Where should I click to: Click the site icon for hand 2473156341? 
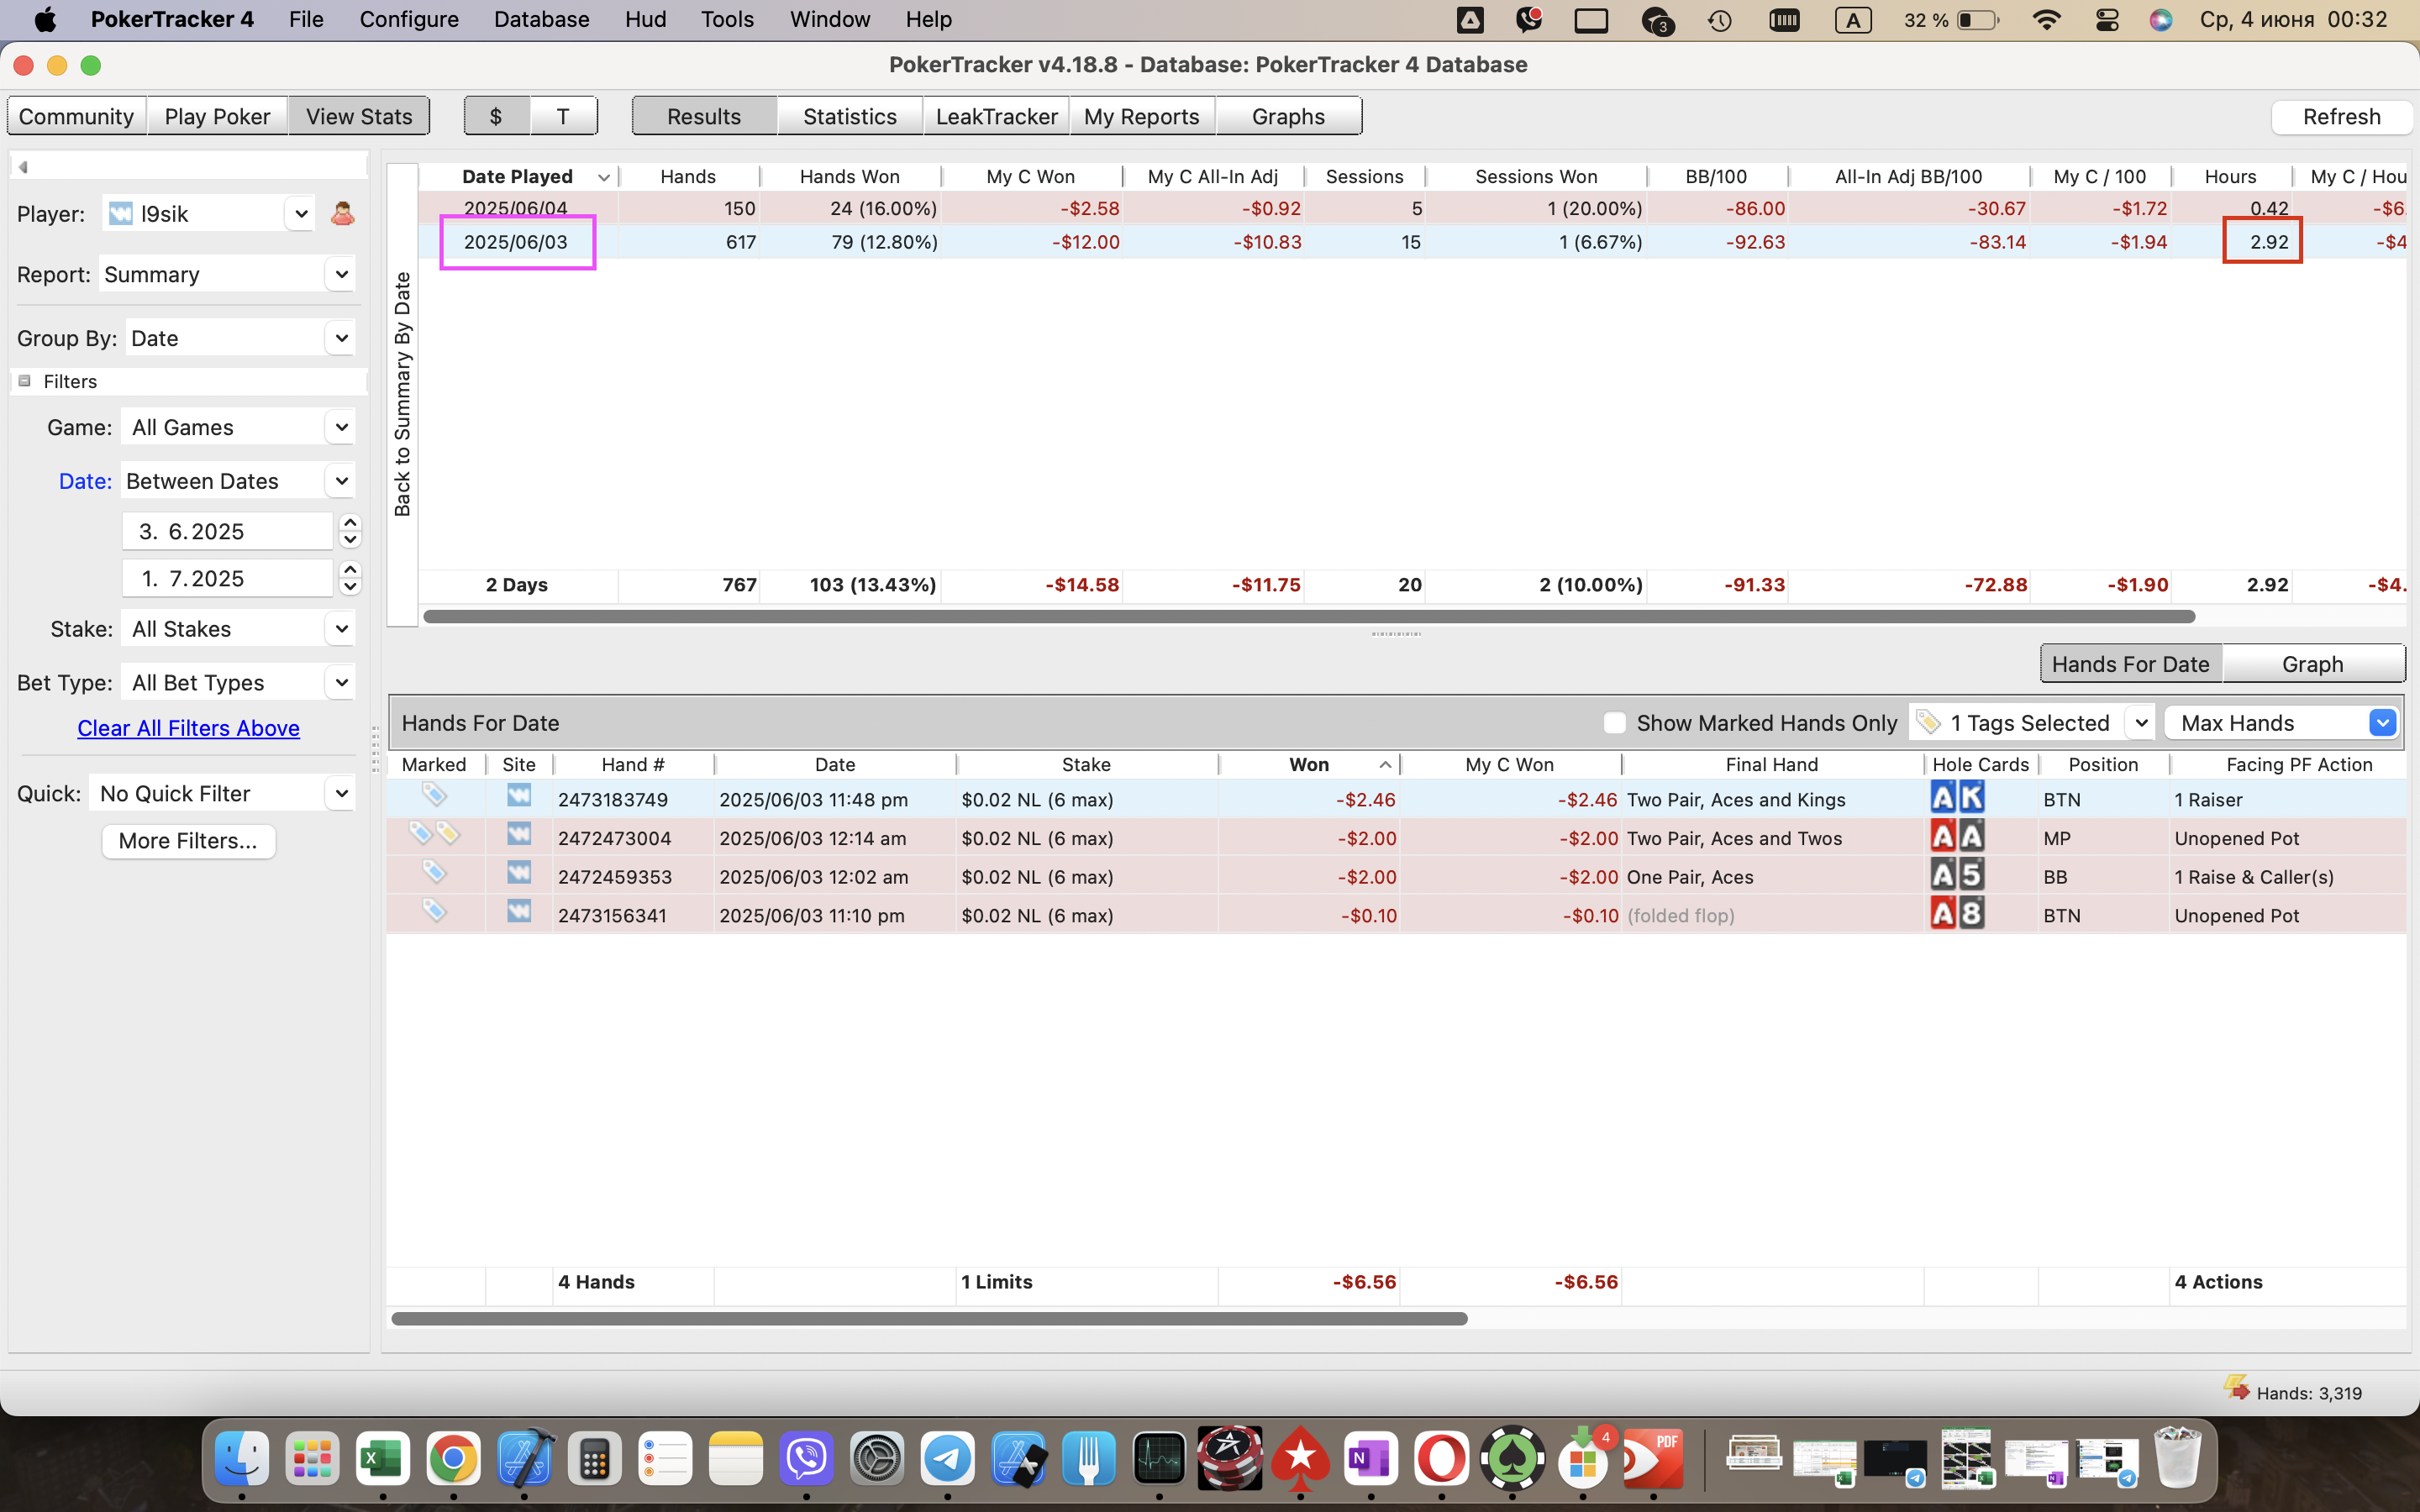click(x=518, y=911)
